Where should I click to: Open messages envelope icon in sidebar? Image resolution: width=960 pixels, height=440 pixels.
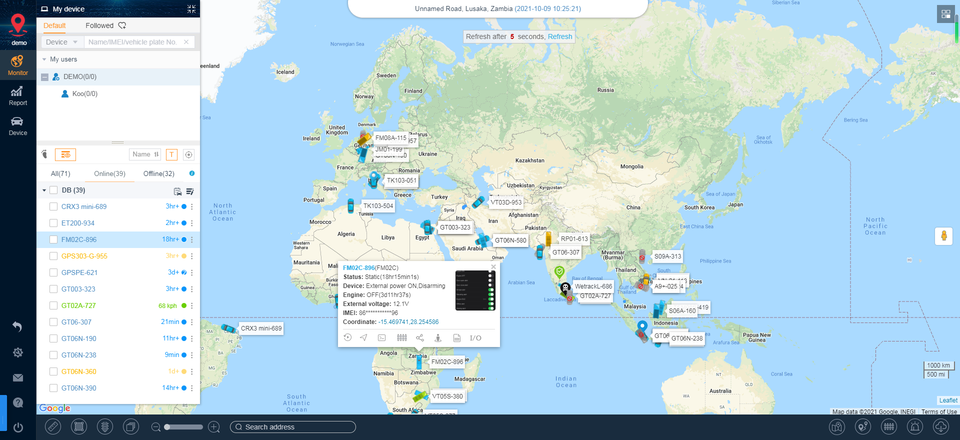tap(18, 378)
